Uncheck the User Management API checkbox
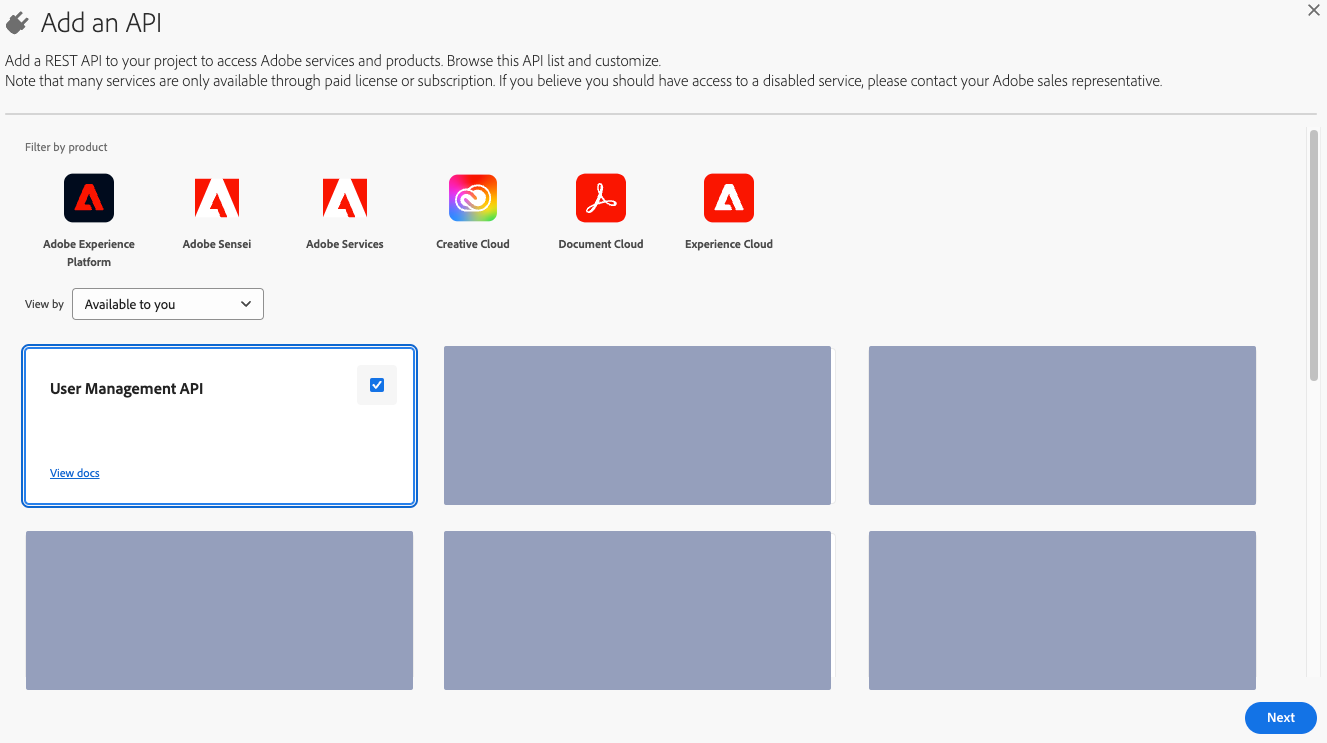The image size is (1327, 743). (377, 385)
